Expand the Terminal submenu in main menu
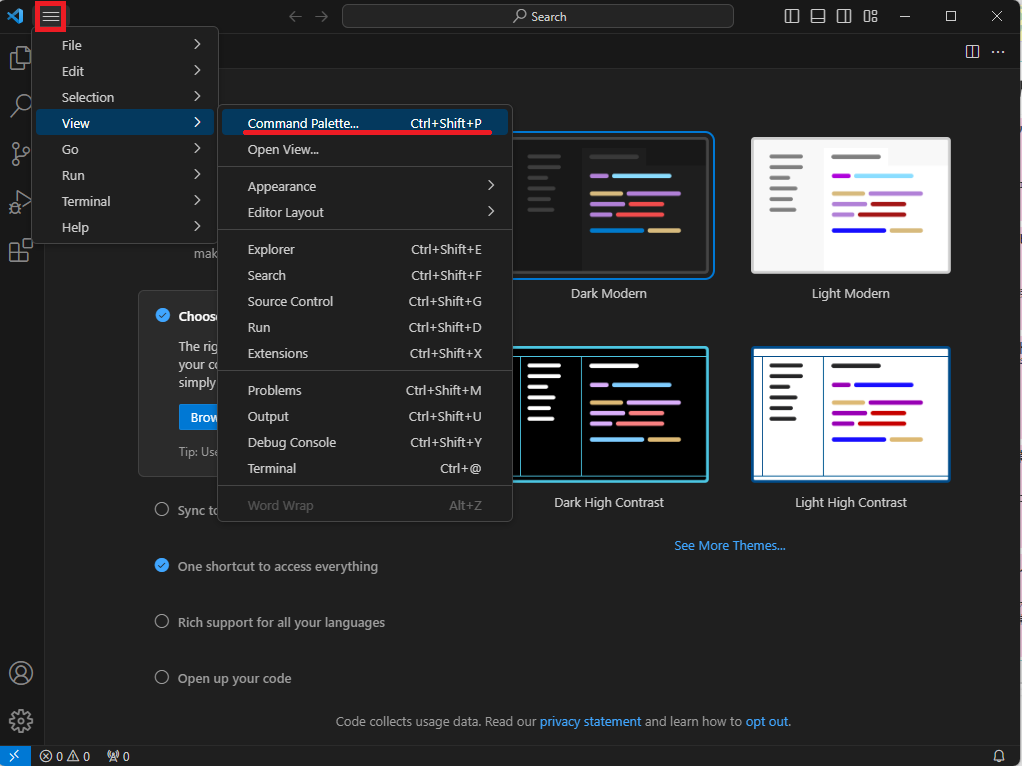 124,201
